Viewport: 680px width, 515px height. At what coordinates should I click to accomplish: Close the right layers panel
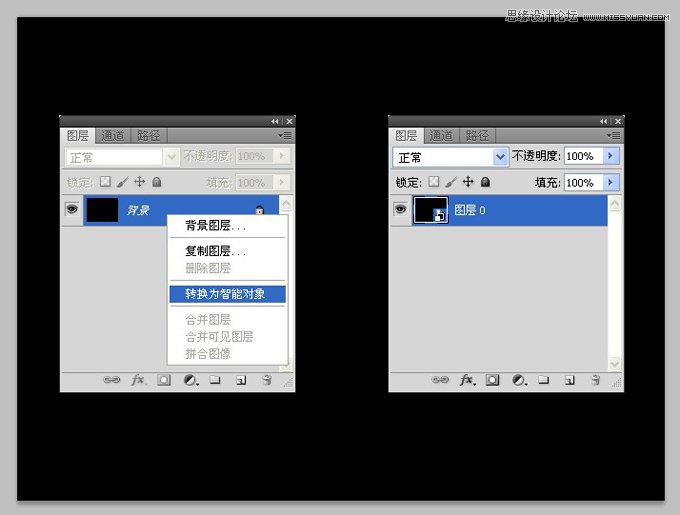click(x=618, y=121)
